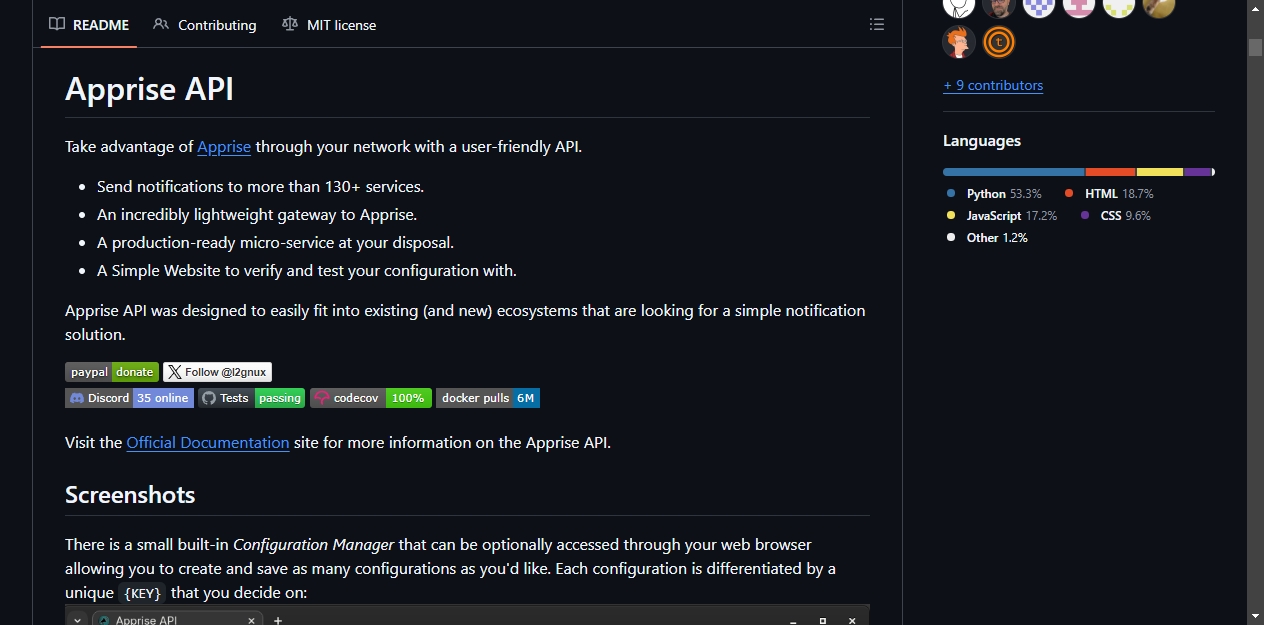Click the Other 1.2% language entry

(987, 238)
